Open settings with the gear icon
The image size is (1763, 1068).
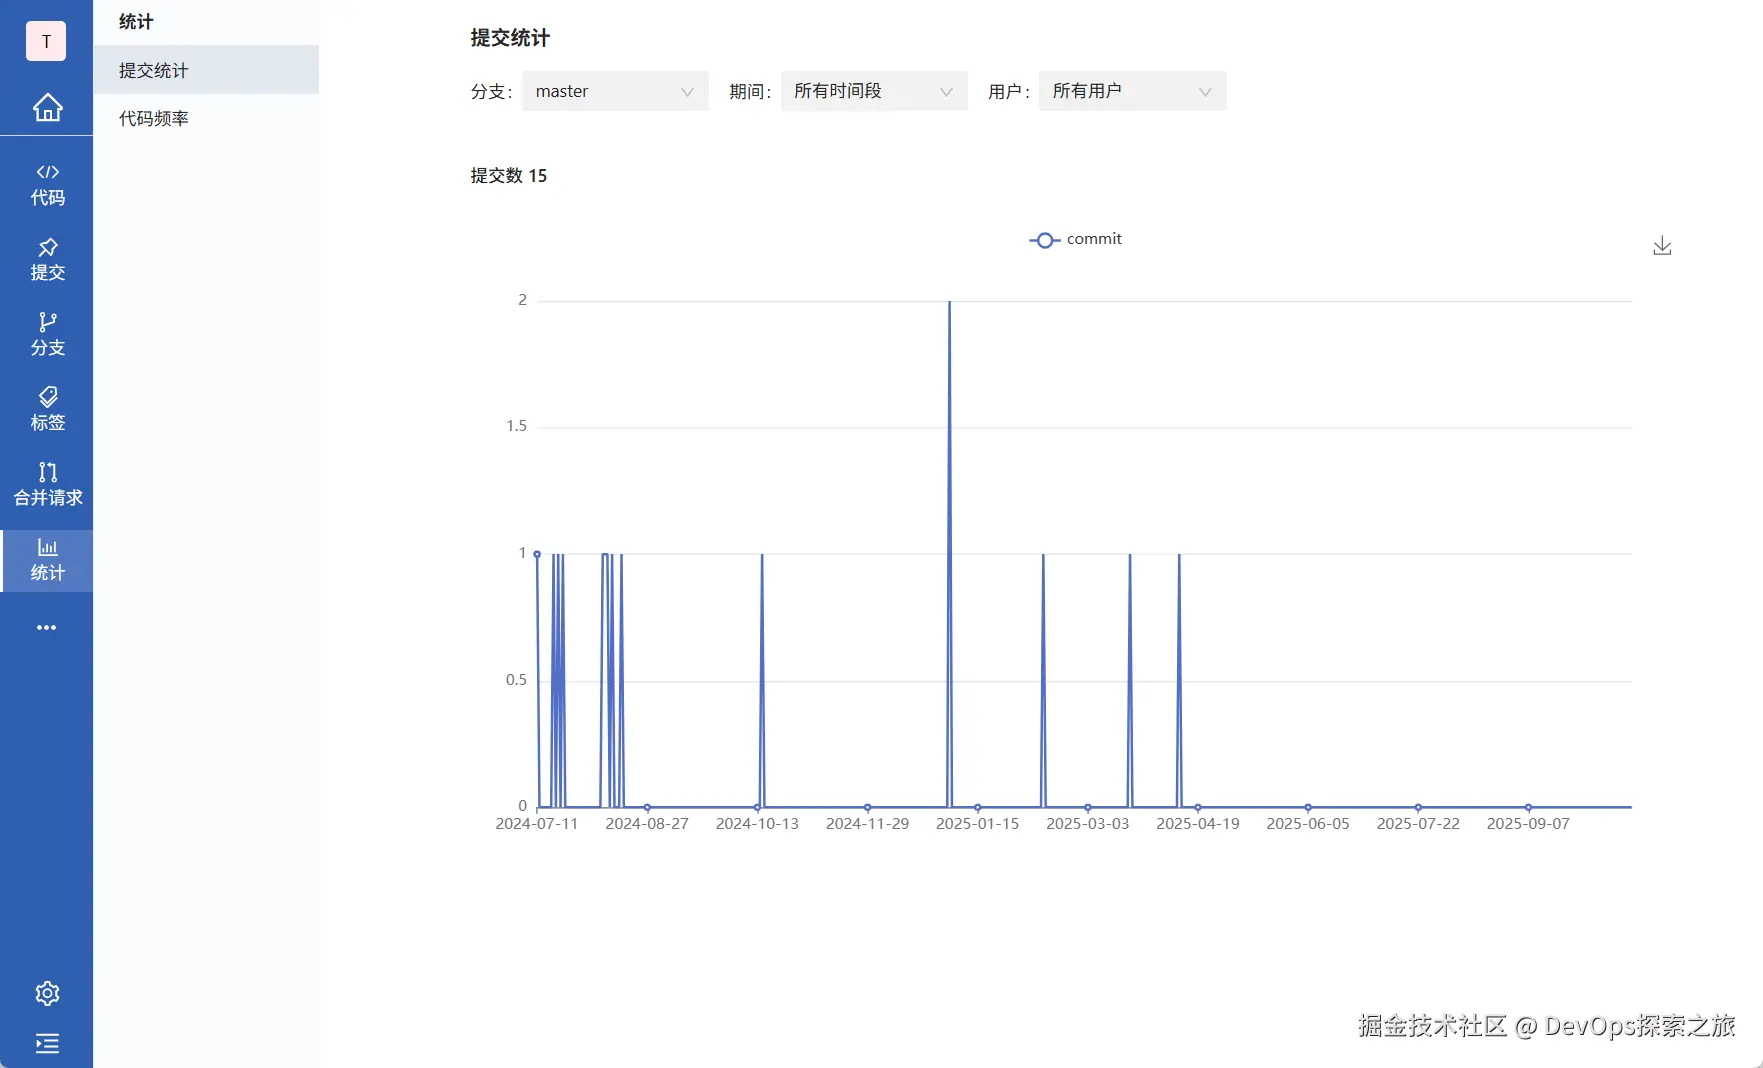point(47,993)
